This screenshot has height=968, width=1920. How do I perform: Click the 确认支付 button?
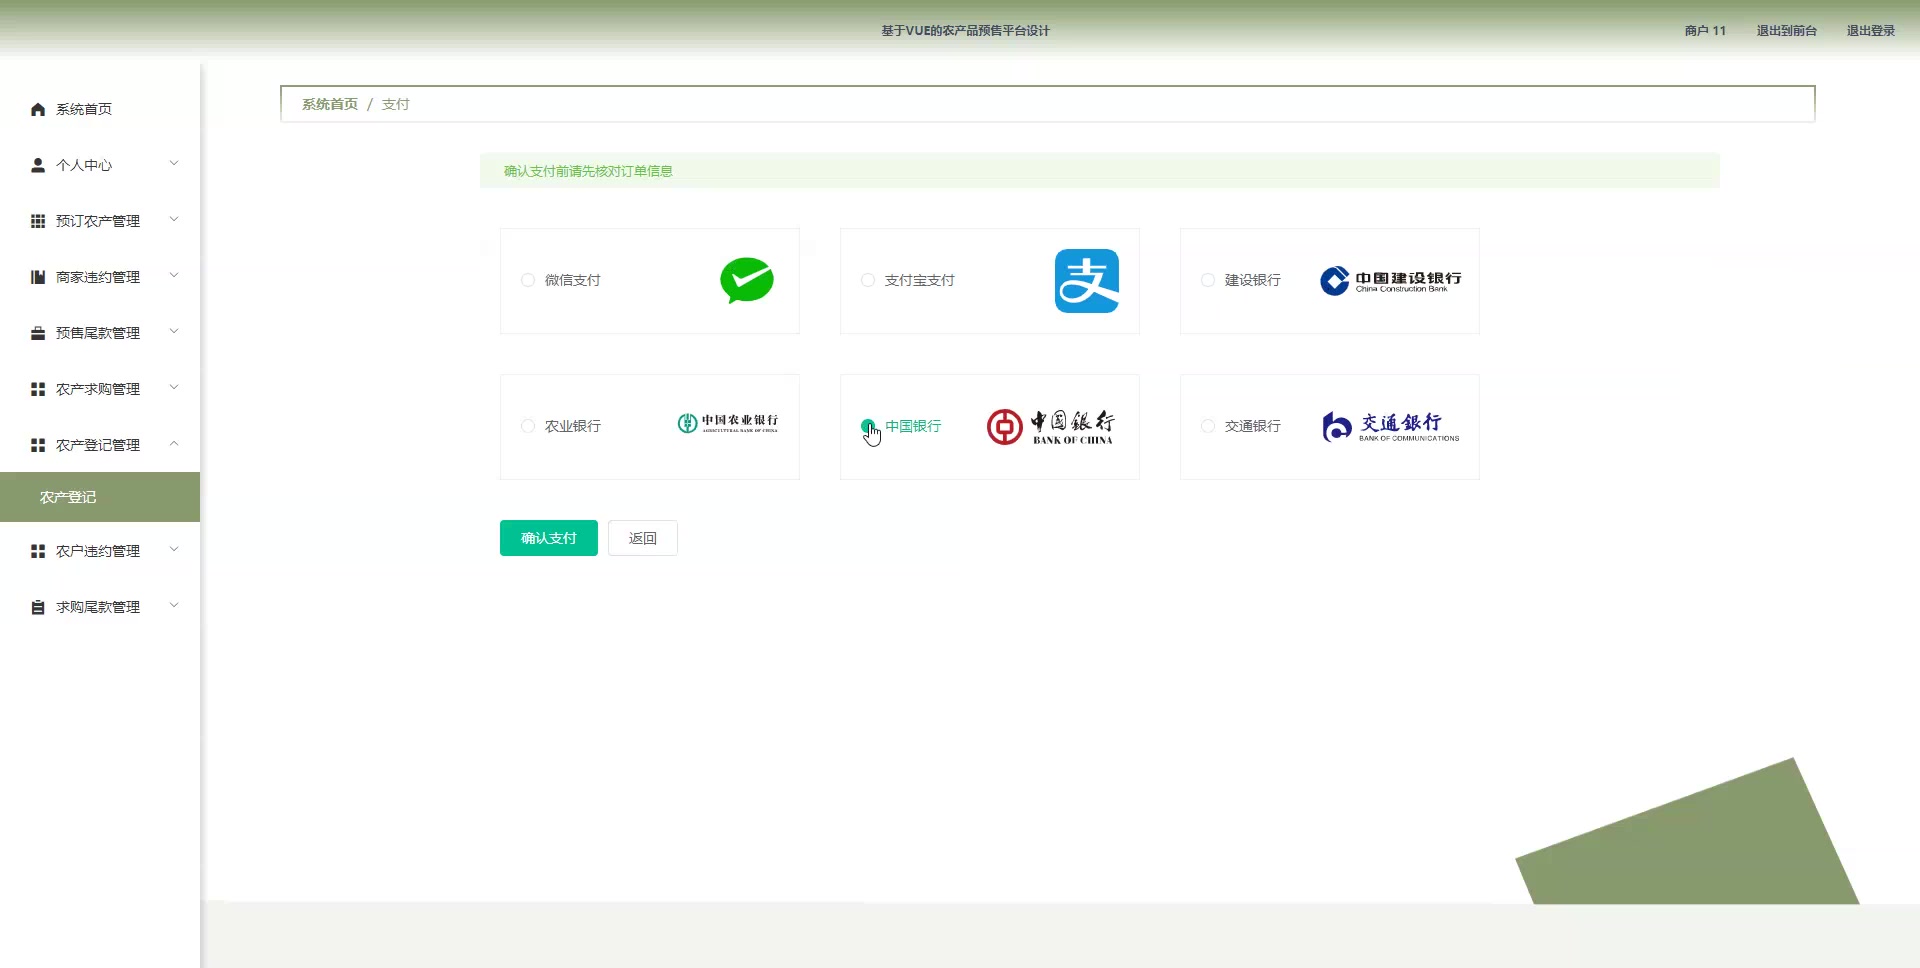pyautogui.click(x=549, y=538)
